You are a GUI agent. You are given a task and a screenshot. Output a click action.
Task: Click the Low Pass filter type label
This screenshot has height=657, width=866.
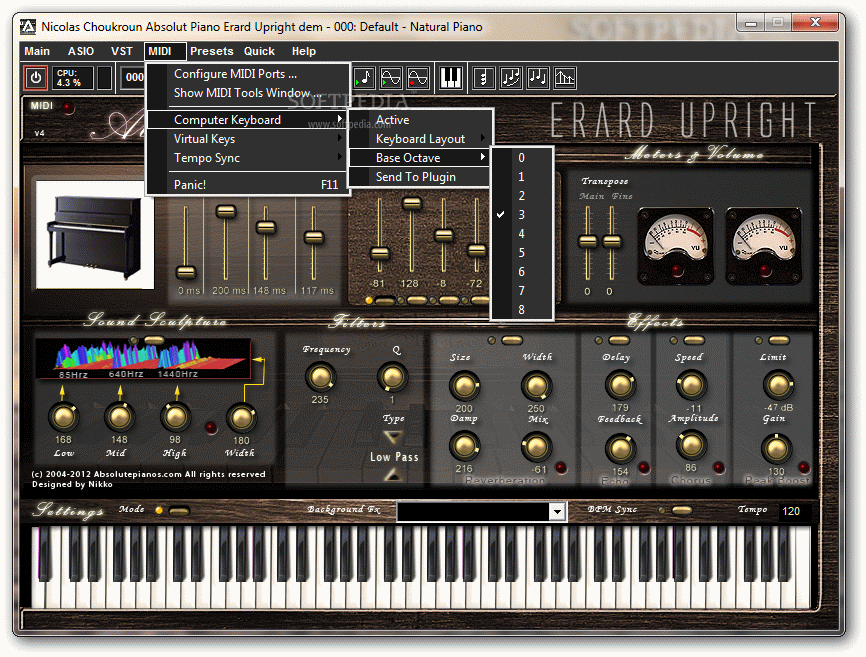click(394, 457)
